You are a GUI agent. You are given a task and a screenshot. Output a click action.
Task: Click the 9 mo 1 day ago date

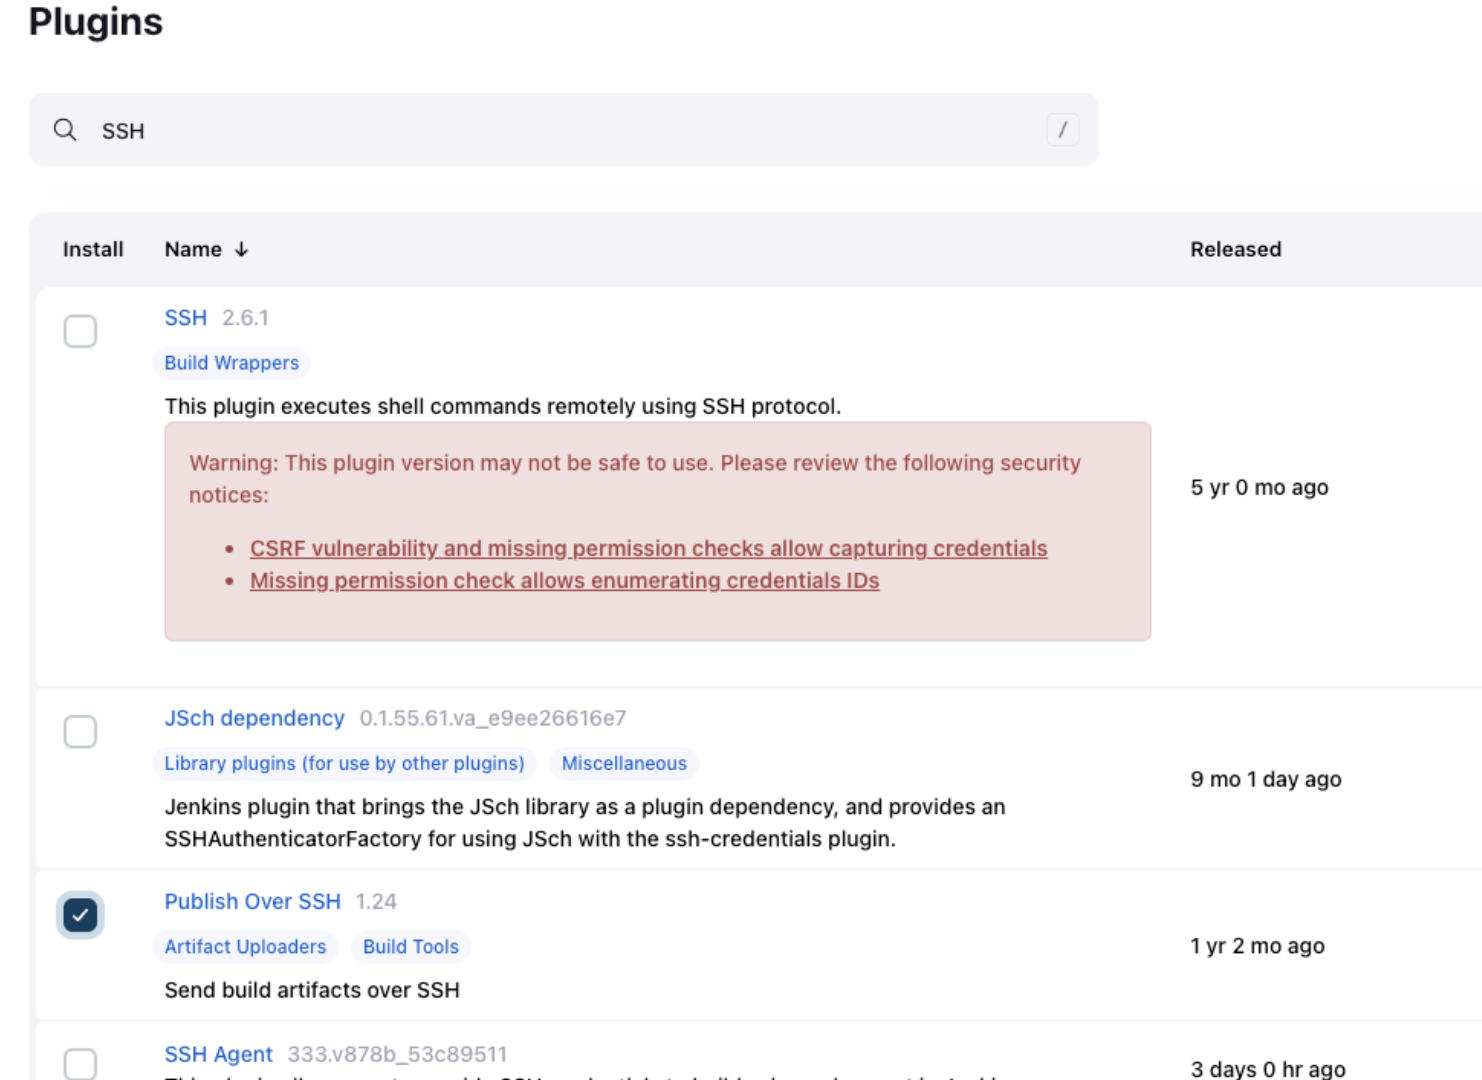tap(1266, 779)
